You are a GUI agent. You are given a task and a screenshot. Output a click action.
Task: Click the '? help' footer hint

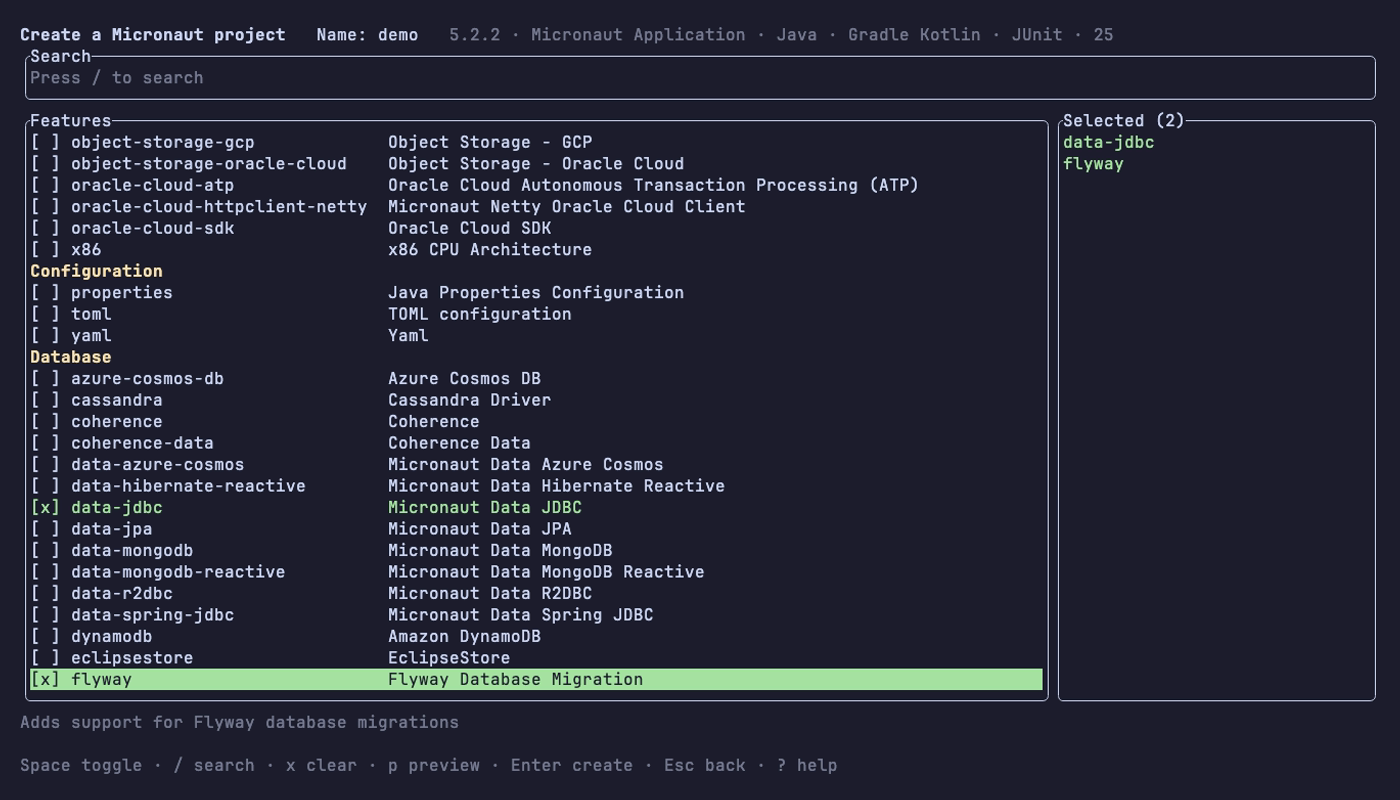tap(807, 765)
